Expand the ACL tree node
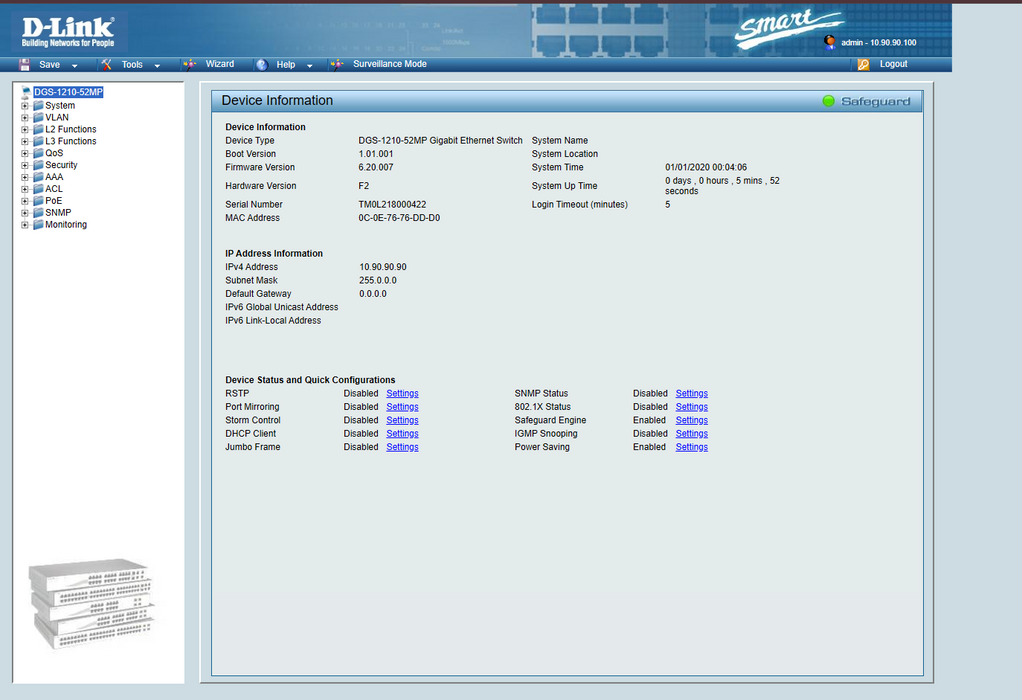1022x700 pixels. pyautogui.click(x=25, y=189)
